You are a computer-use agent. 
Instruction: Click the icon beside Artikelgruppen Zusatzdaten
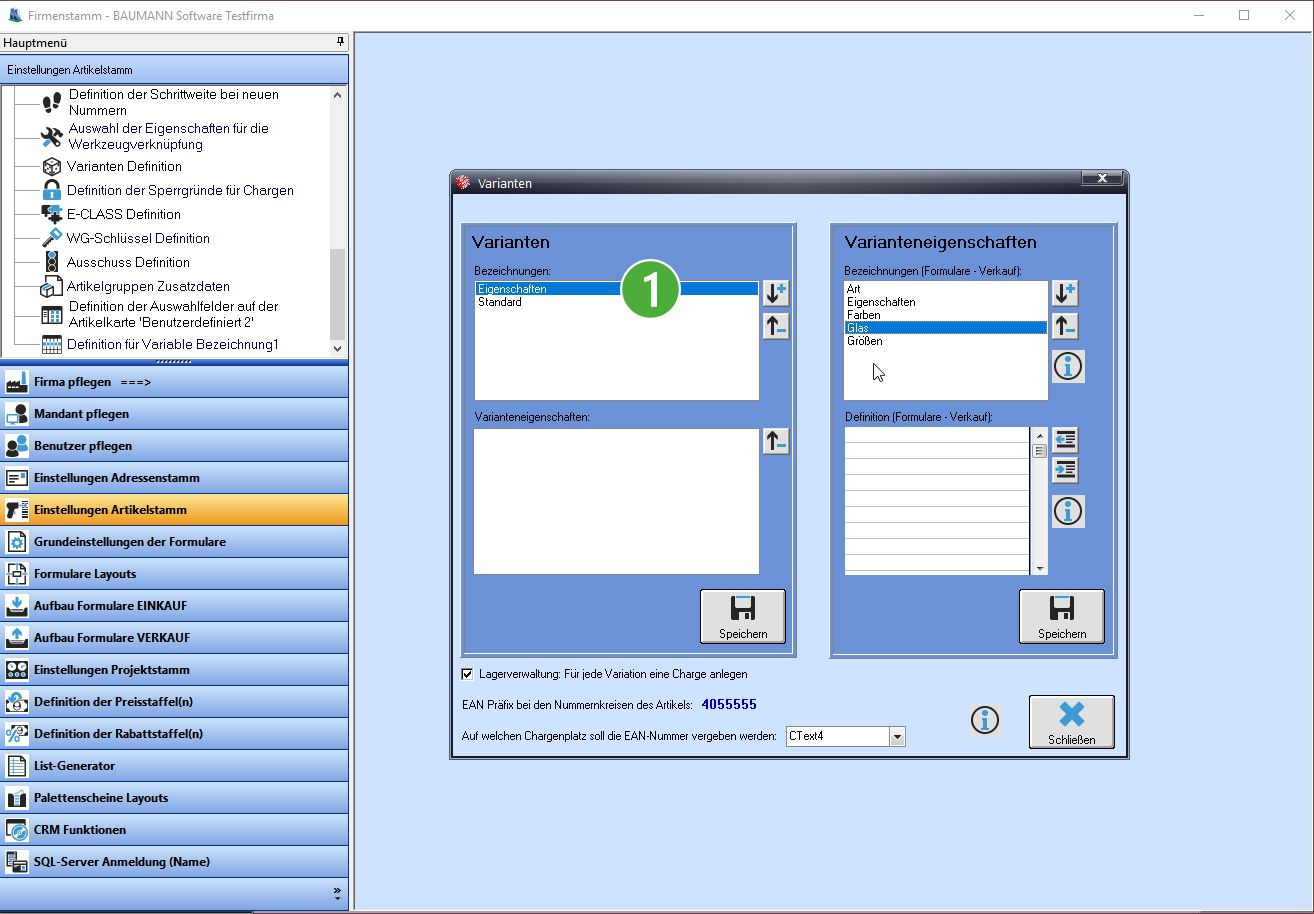point(51,287)
